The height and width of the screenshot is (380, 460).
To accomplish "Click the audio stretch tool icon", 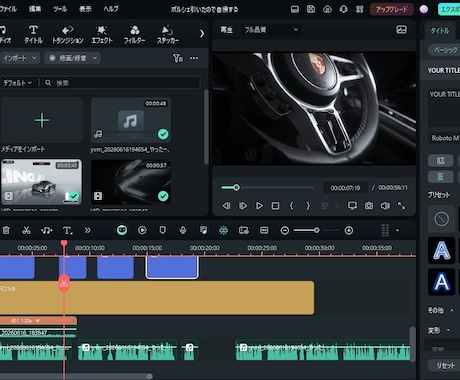I will (47, 230).
